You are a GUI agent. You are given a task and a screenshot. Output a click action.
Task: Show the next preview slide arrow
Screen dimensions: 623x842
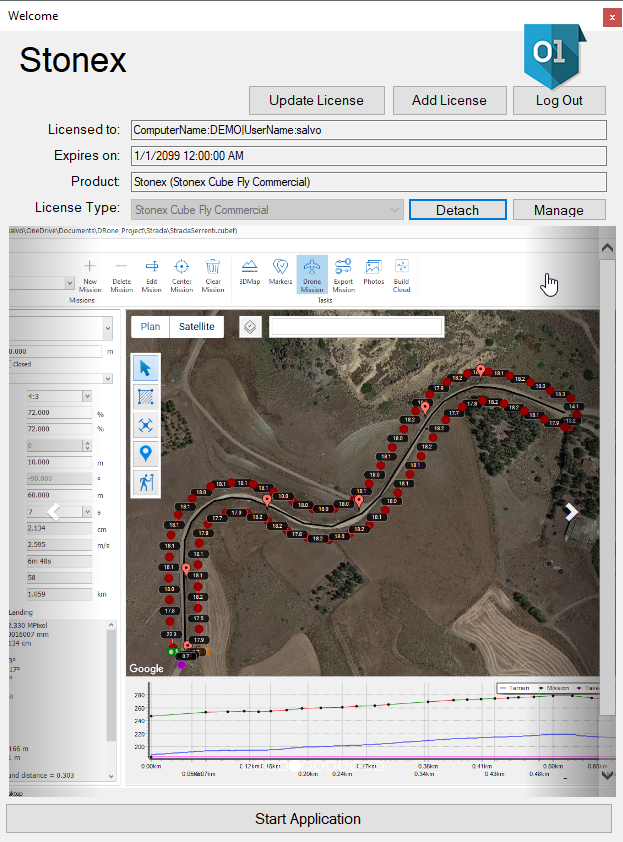[571, 512]
